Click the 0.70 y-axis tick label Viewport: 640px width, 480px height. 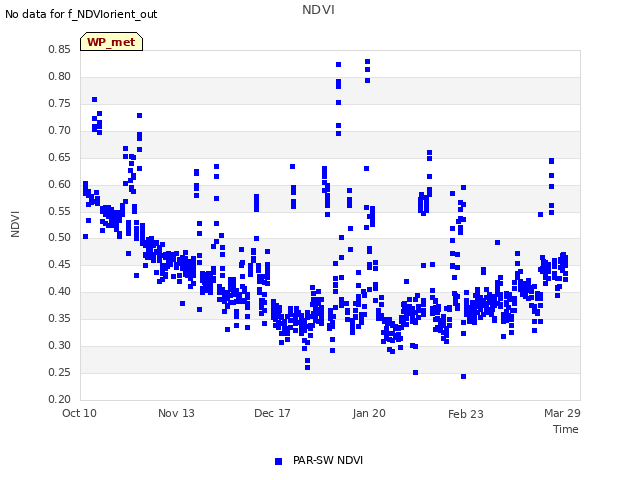point(60,130)
